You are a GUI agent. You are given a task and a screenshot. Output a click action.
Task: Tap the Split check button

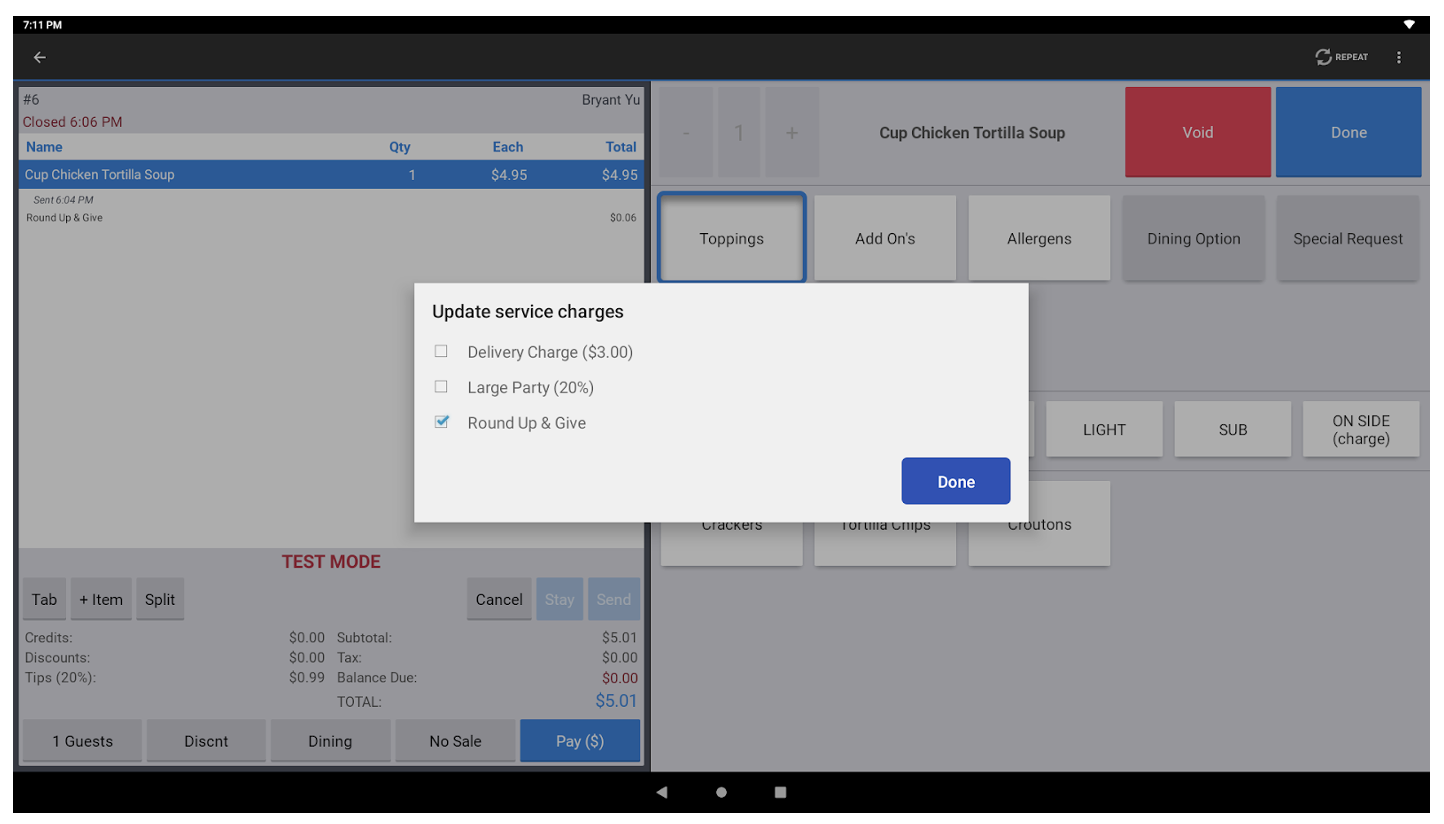(x=160, y=600)
